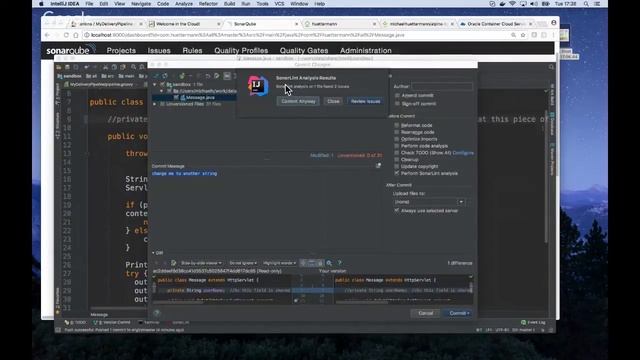Open the VCS menu in macOS menu bar
This screenshot has height=360, width=640.
[279, 4]
